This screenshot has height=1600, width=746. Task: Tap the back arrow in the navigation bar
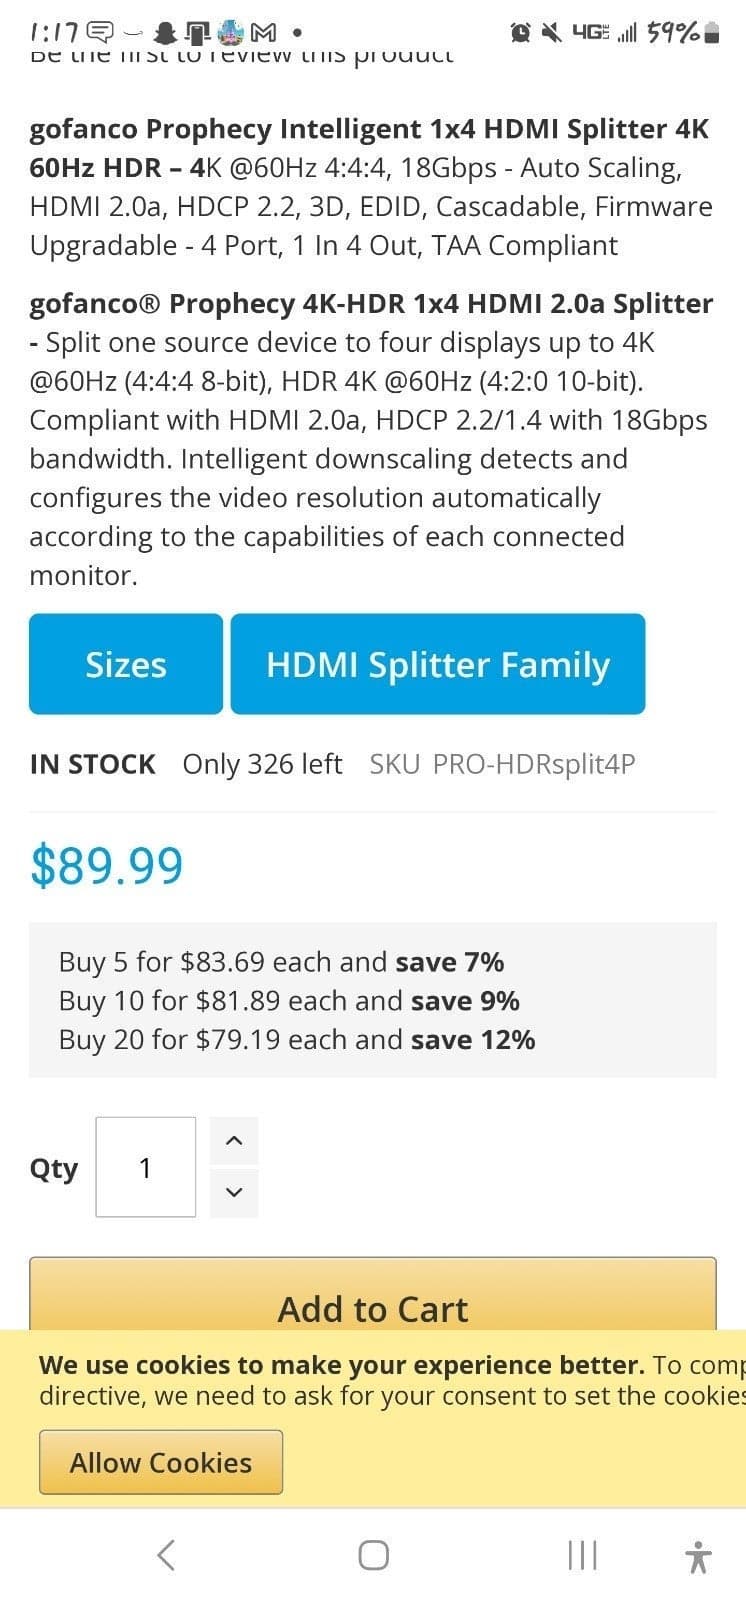coord(166,1554)
